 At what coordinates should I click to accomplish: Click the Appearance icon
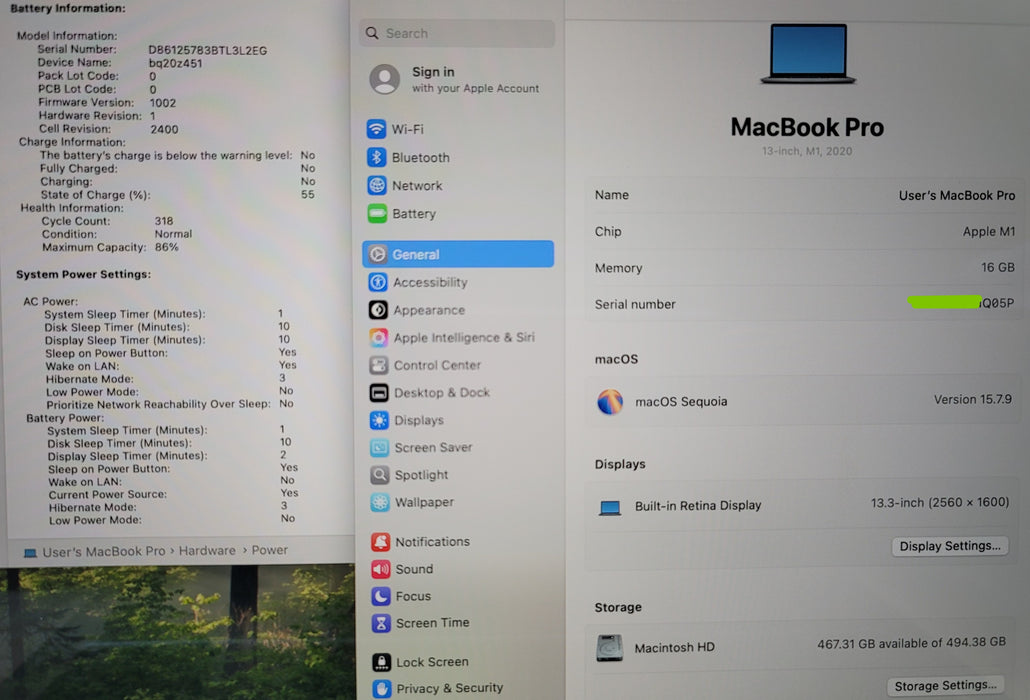click(x=378, y=310)
